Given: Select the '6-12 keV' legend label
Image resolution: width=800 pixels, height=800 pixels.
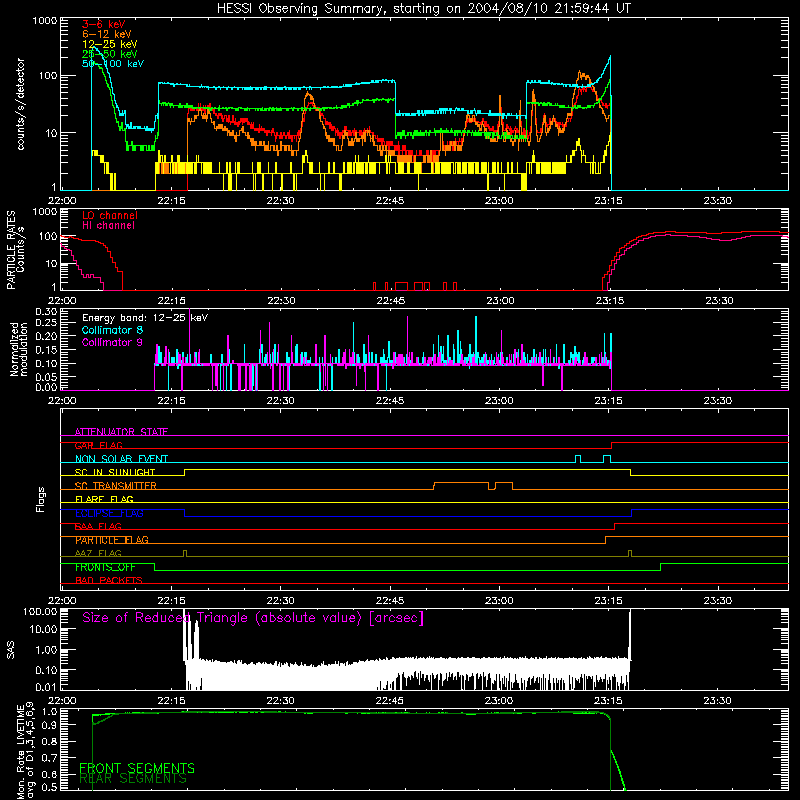Looking at the screenshot, I should tap(107, 34).
